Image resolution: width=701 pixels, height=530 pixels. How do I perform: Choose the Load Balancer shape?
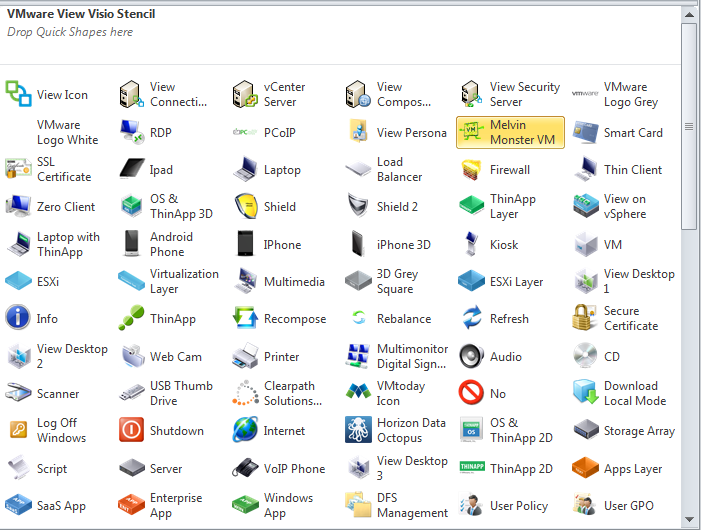click(358, 169)
